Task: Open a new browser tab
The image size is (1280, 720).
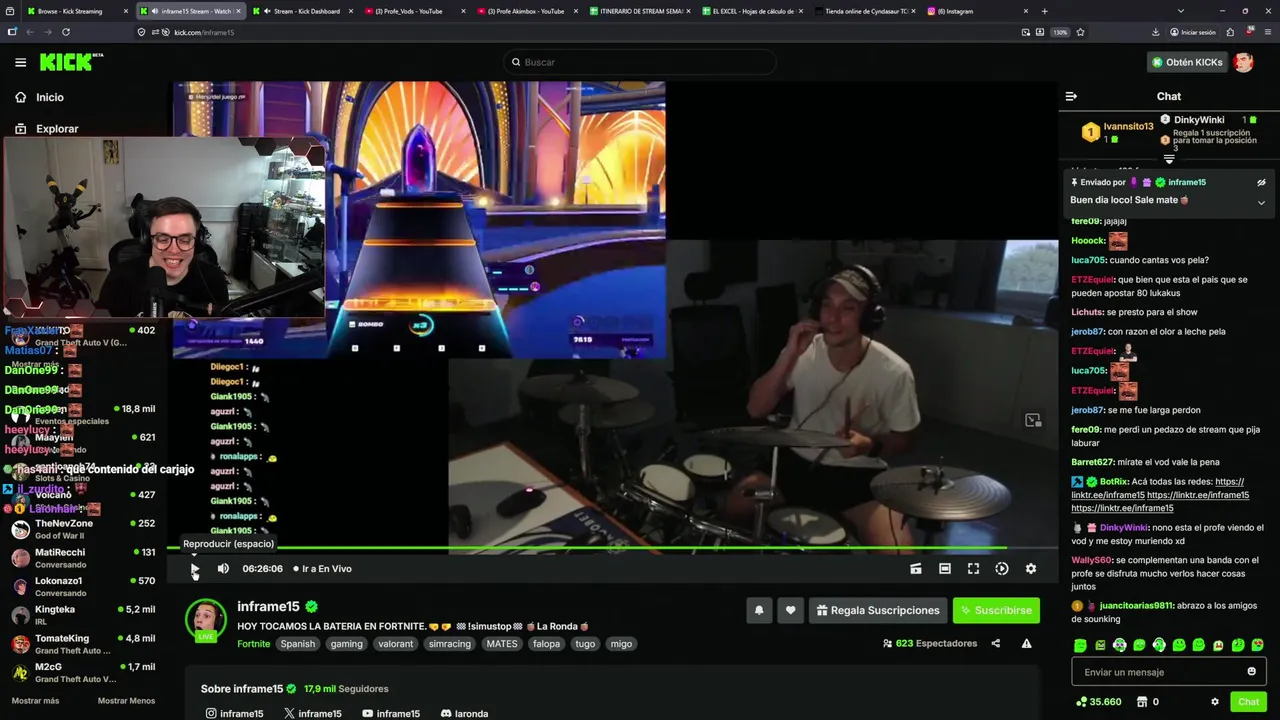Action: tap(1045, 11)
